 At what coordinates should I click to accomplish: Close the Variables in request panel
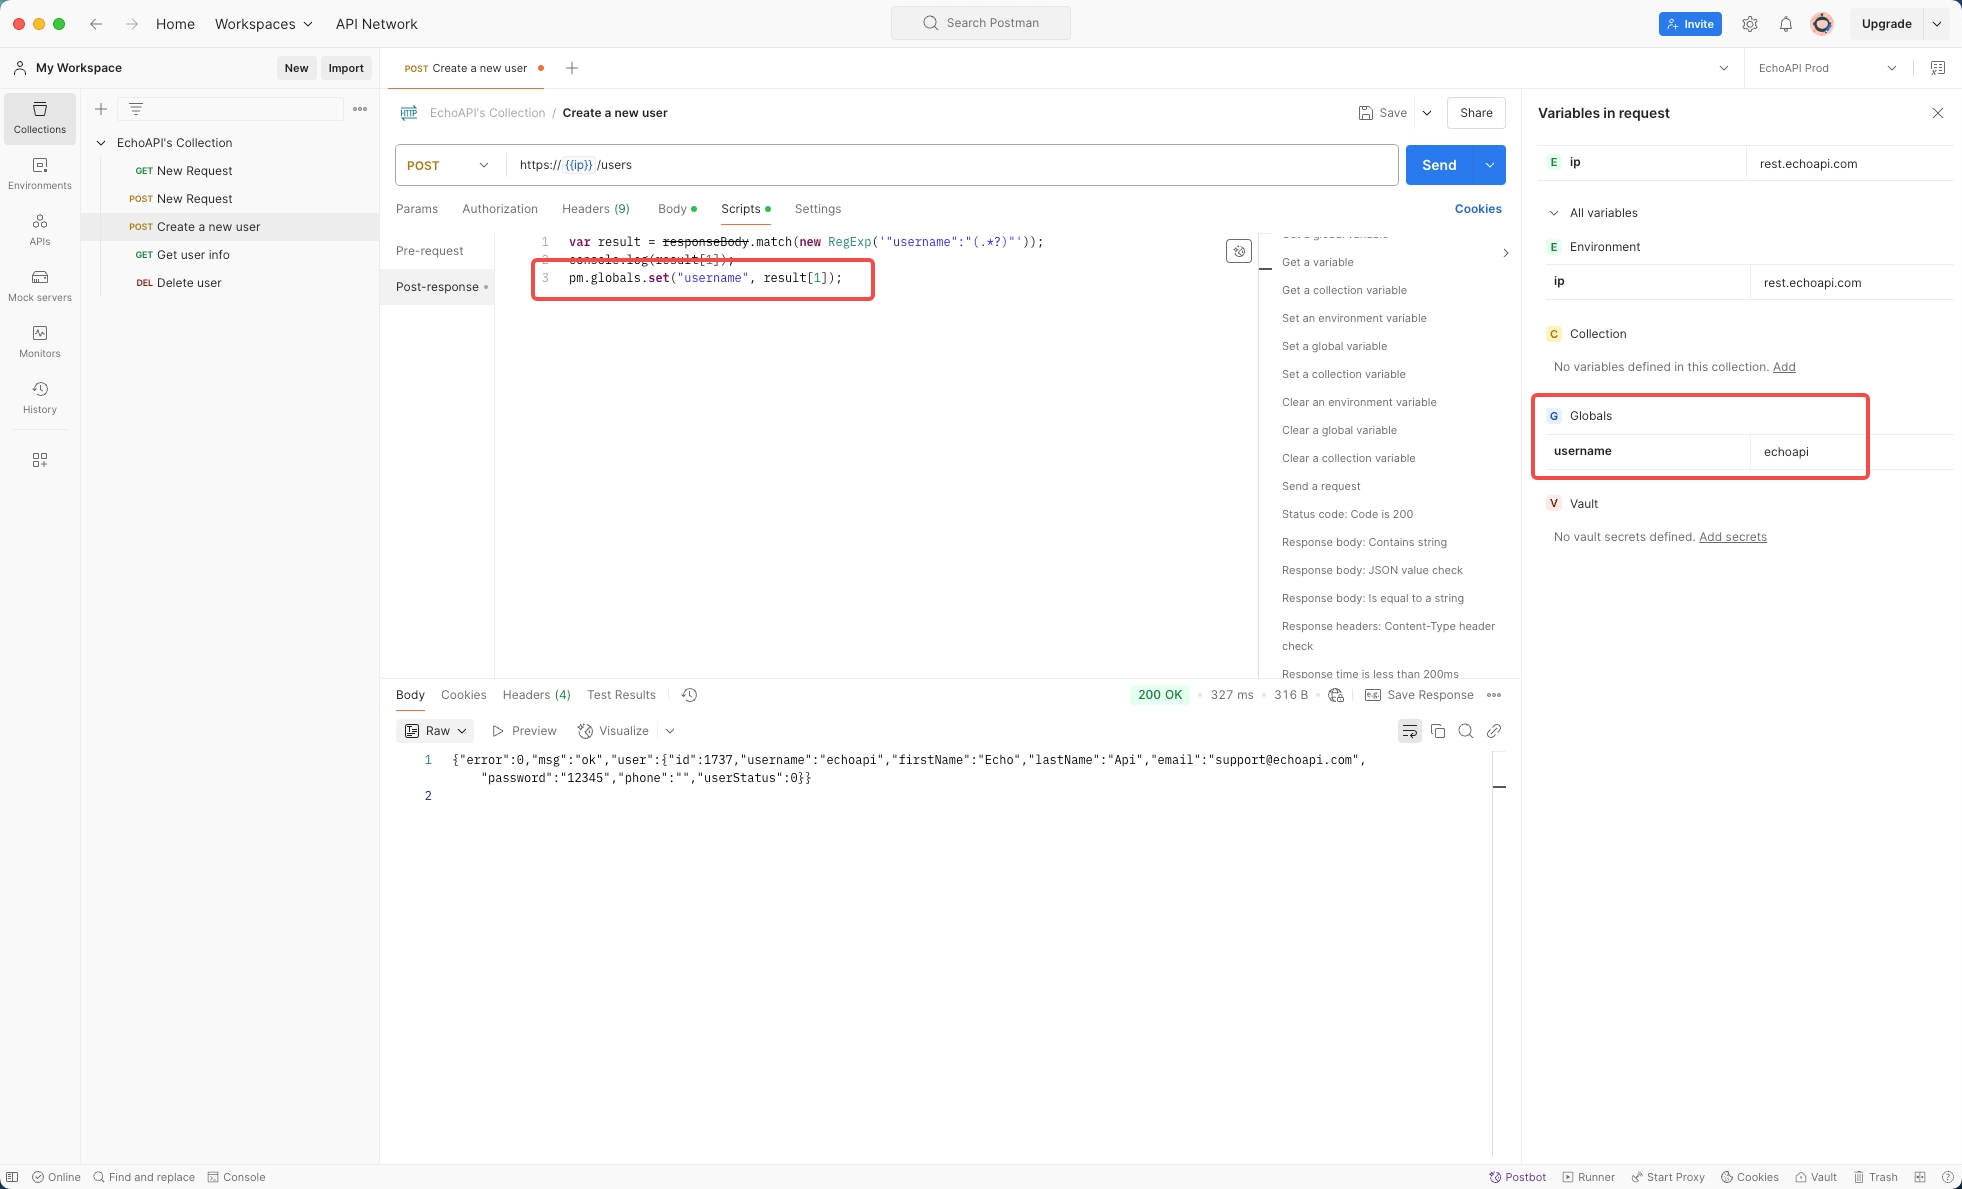pyautogui.click(x=1938, y=113)
